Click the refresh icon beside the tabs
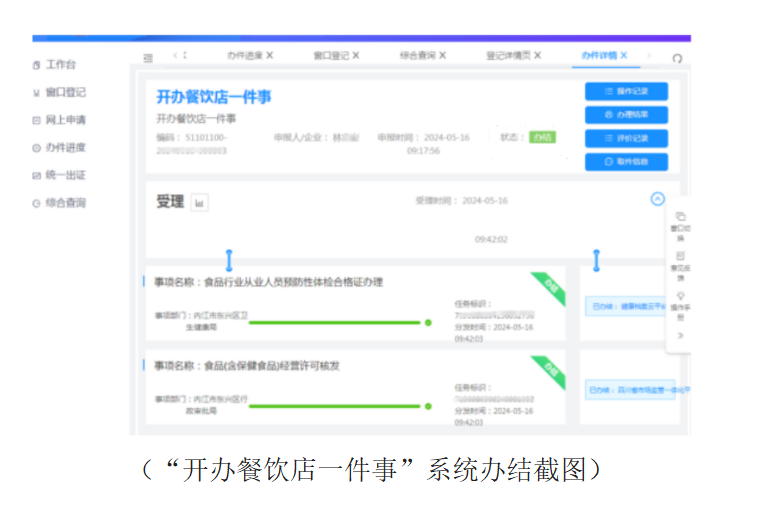769x509 pixels. pyautogui.click(x=677, y=58)
